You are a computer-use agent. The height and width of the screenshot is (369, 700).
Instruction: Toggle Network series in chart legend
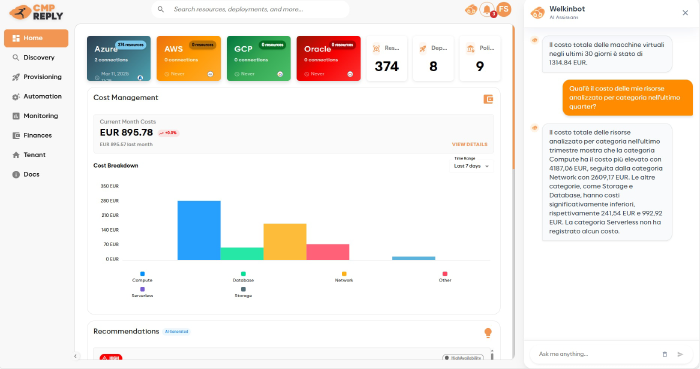point(344,277)
